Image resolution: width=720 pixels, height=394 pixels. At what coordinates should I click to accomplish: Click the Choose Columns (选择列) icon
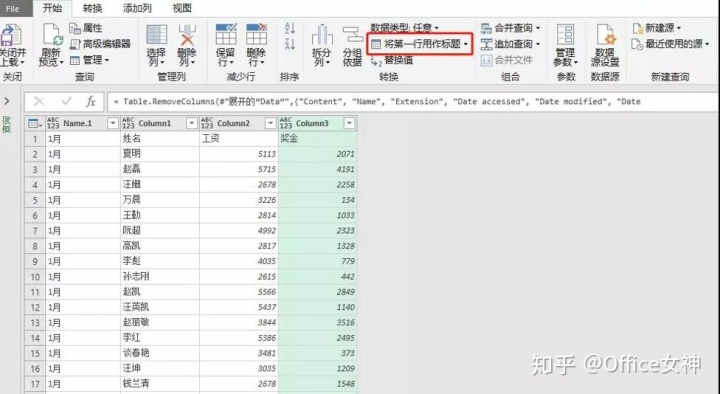pyautogui.click(x=156, y=35)
